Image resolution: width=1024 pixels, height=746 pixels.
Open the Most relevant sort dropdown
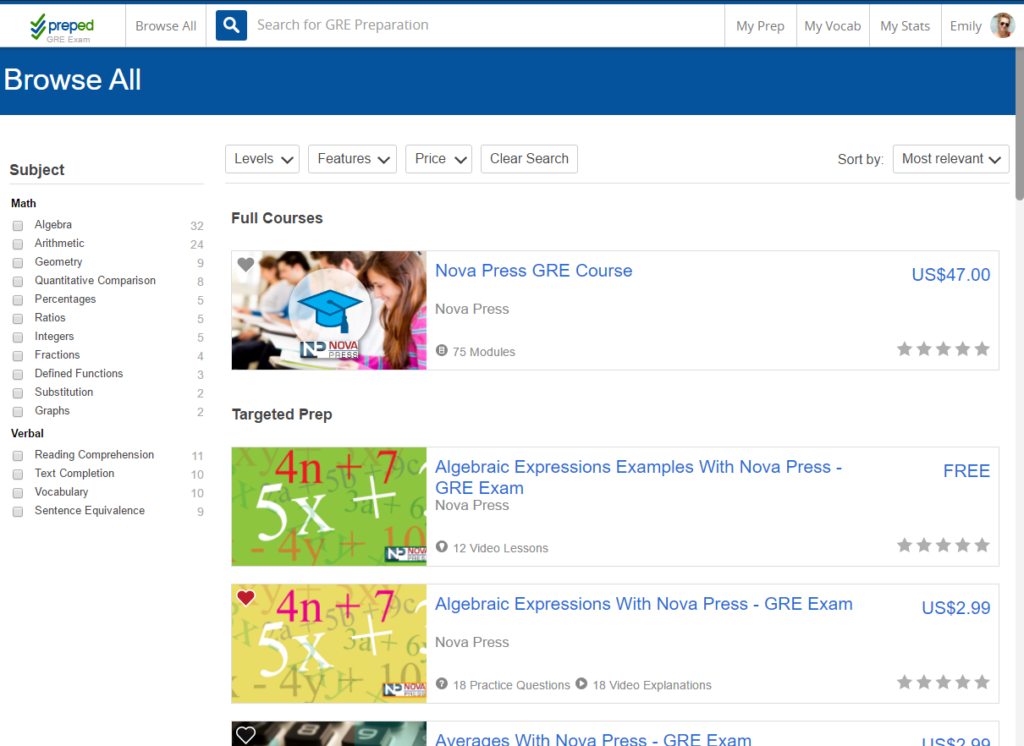point(951,159)
